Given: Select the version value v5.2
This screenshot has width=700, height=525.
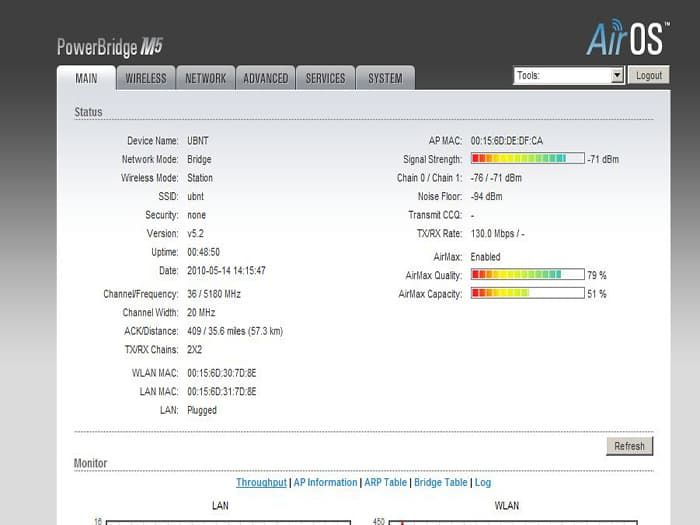Looking at the screenshot, I should click(x=196, y=233).
